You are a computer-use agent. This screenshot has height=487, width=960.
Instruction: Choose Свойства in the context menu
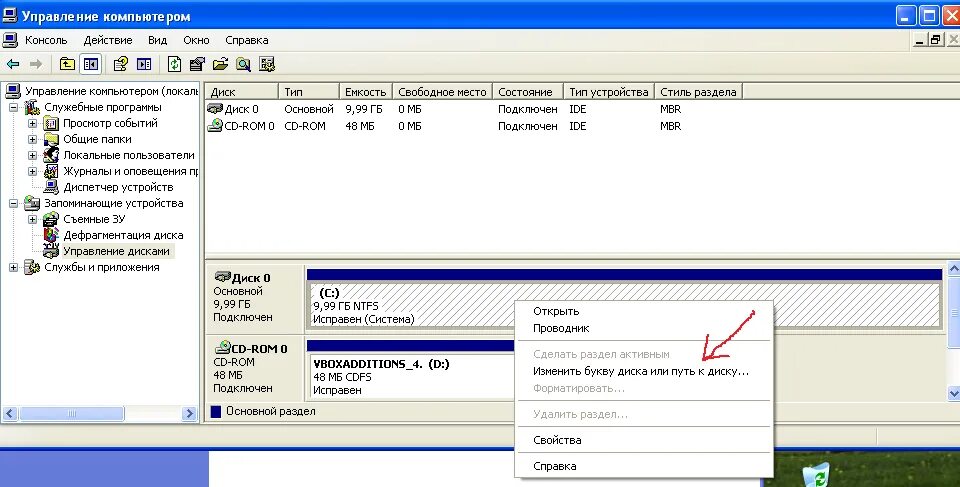[644, 440]
